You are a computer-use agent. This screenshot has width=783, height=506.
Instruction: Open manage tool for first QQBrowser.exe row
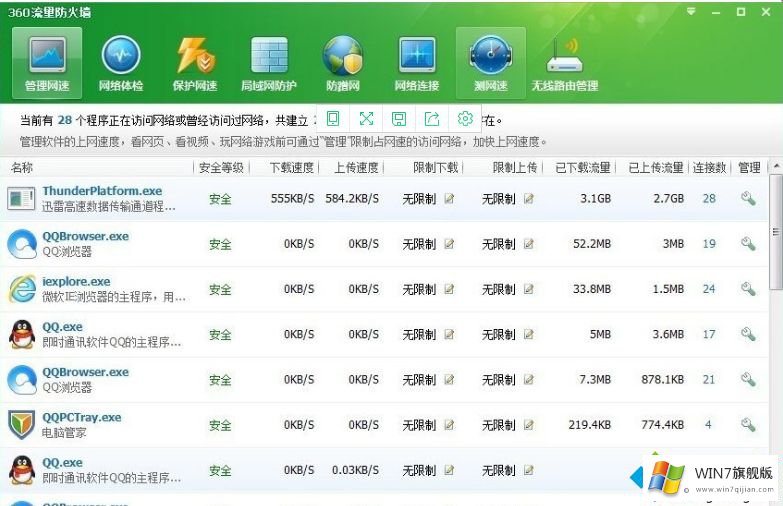(748, 244)
